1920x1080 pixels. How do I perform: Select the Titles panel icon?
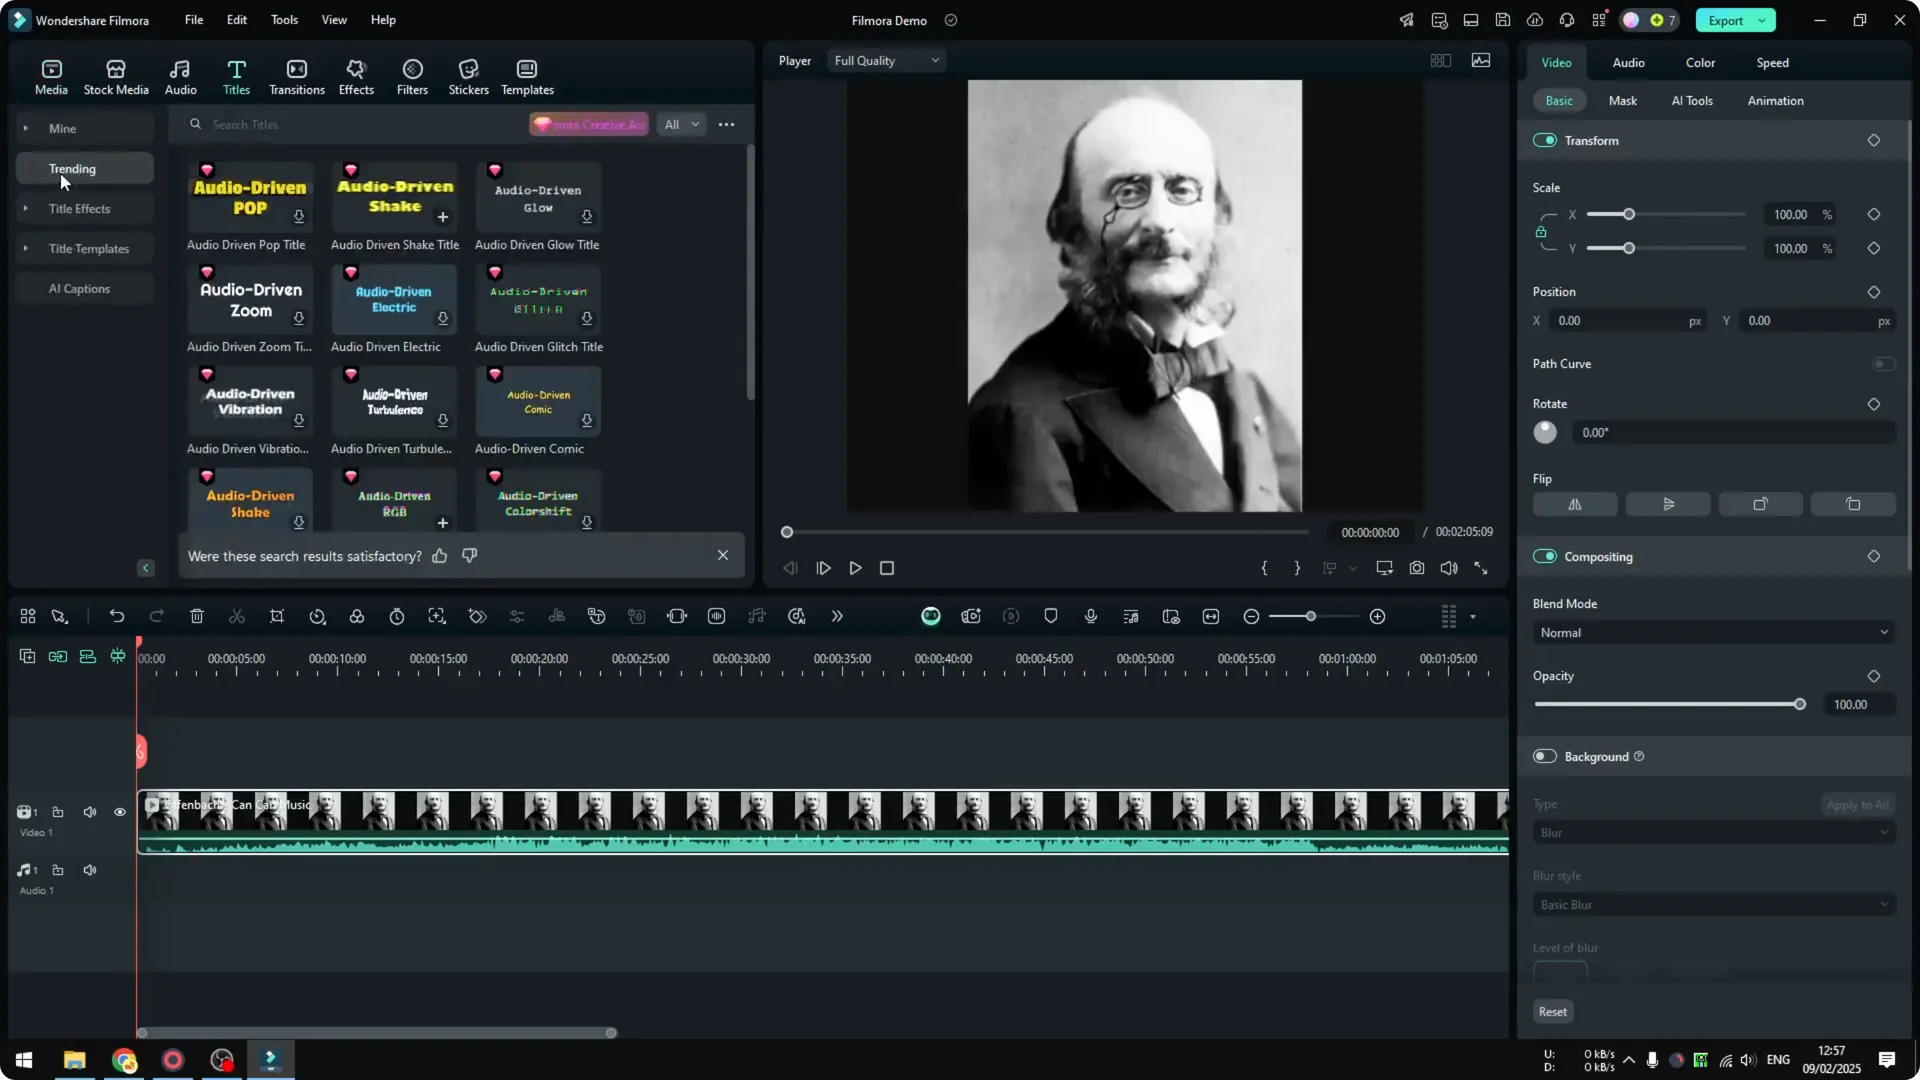(x=236, y=75)
